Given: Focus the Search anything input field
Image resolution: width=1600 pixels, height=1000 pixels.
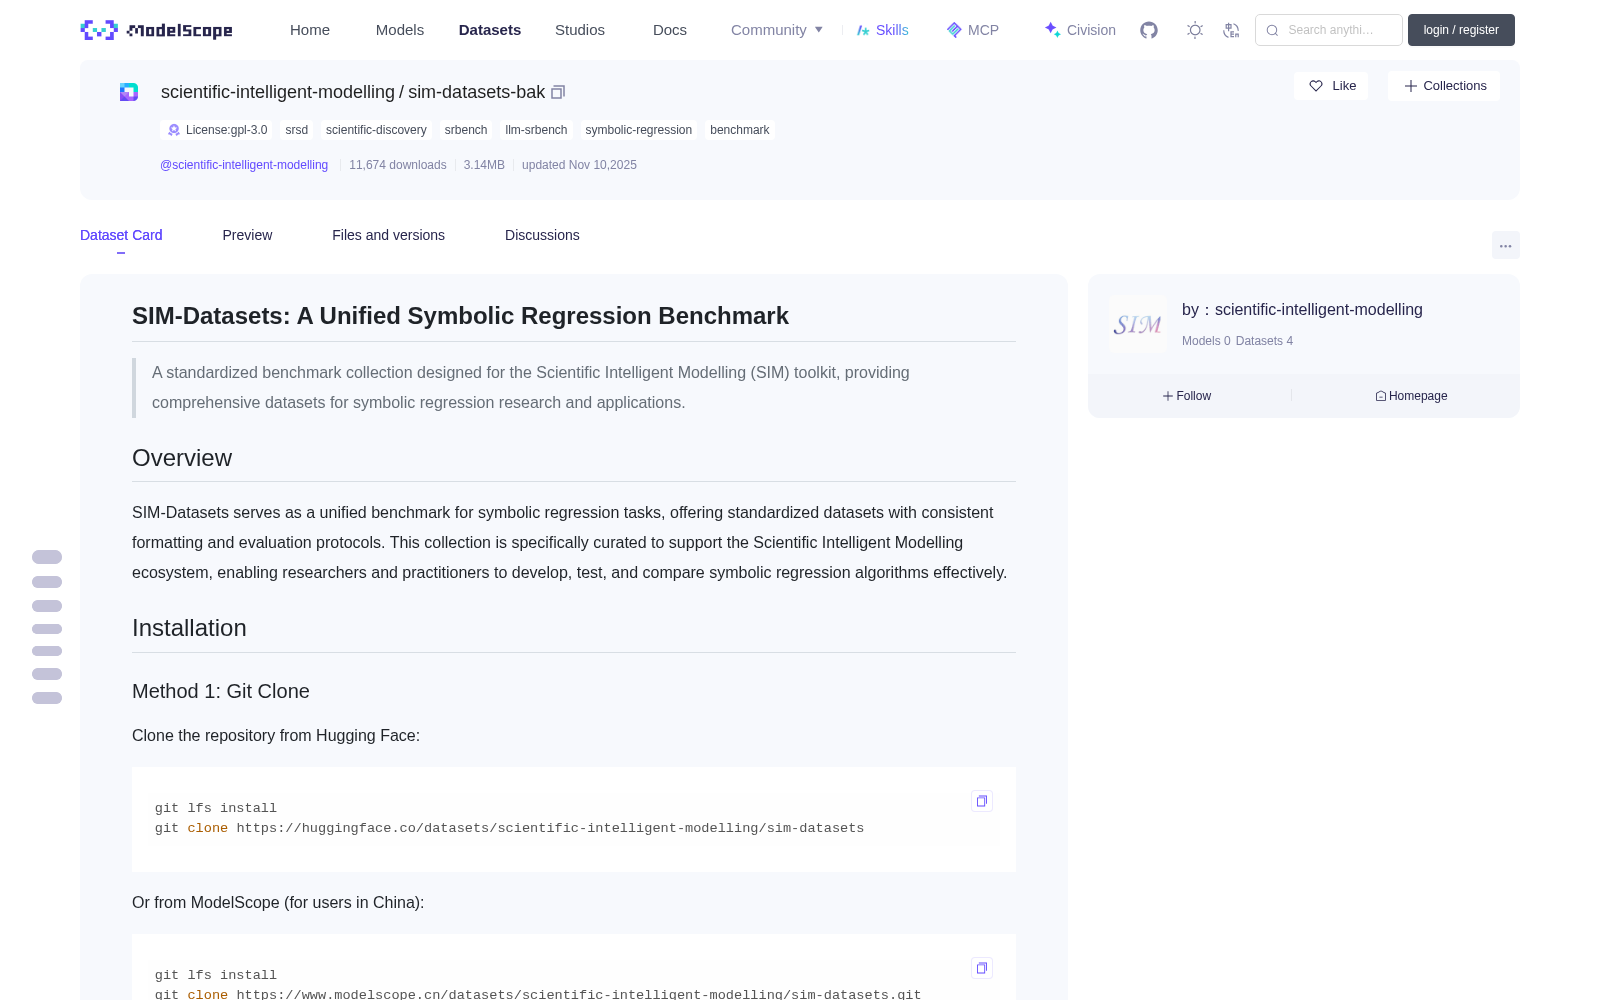Looking at the screenshot, I should (x=1329, y=30).
